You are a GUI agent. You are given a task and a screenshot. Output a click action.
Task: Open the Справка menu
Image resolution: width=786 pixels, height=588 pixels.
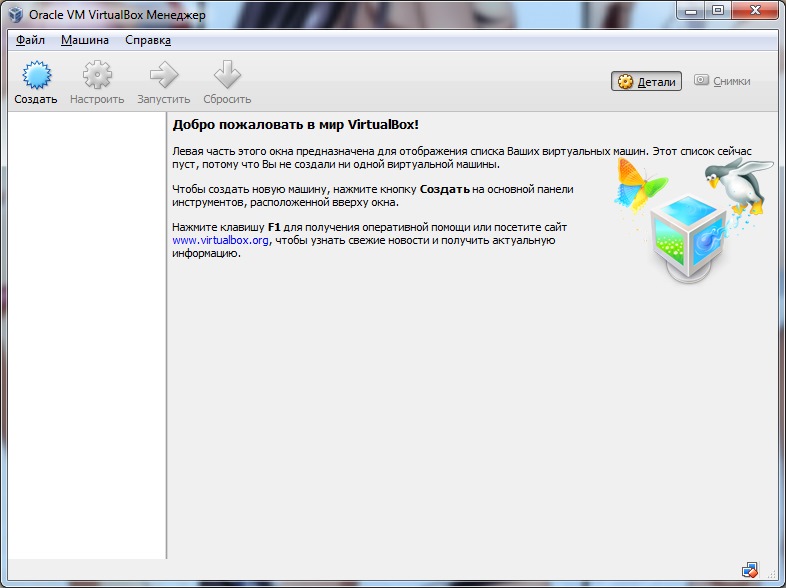tap(148, 40)
